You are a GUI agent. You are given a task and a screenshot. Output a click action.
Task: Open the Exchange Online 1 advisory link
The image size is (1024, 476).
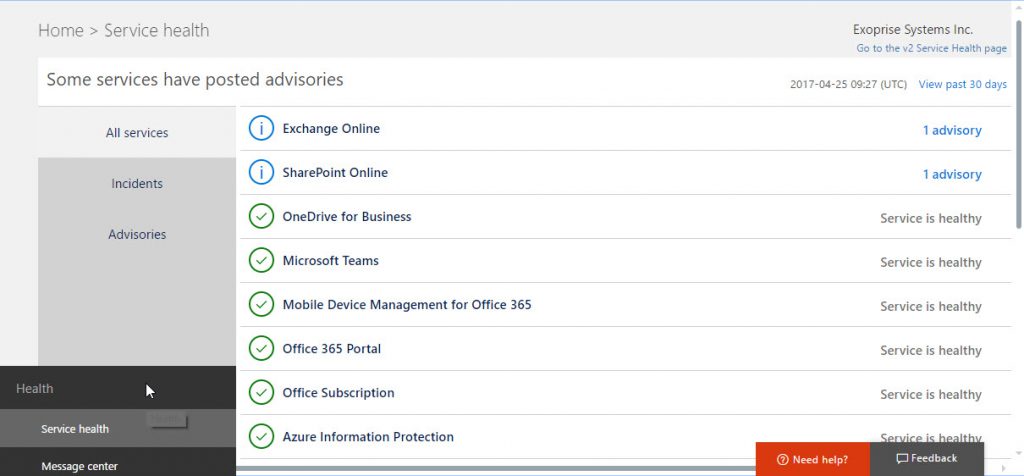(x=952, y=131)
